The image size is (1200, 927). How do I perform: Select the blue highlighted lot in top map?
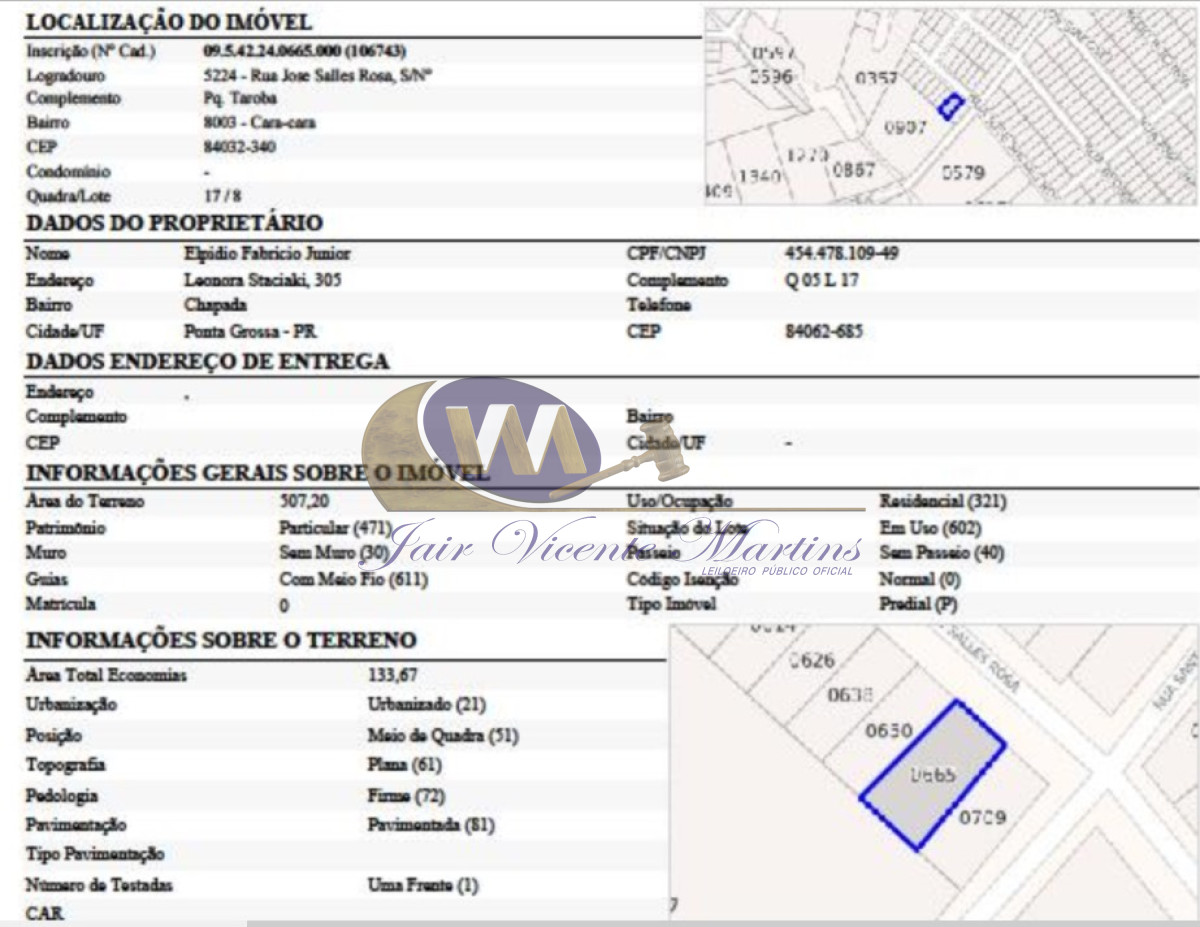click(950, 105)
